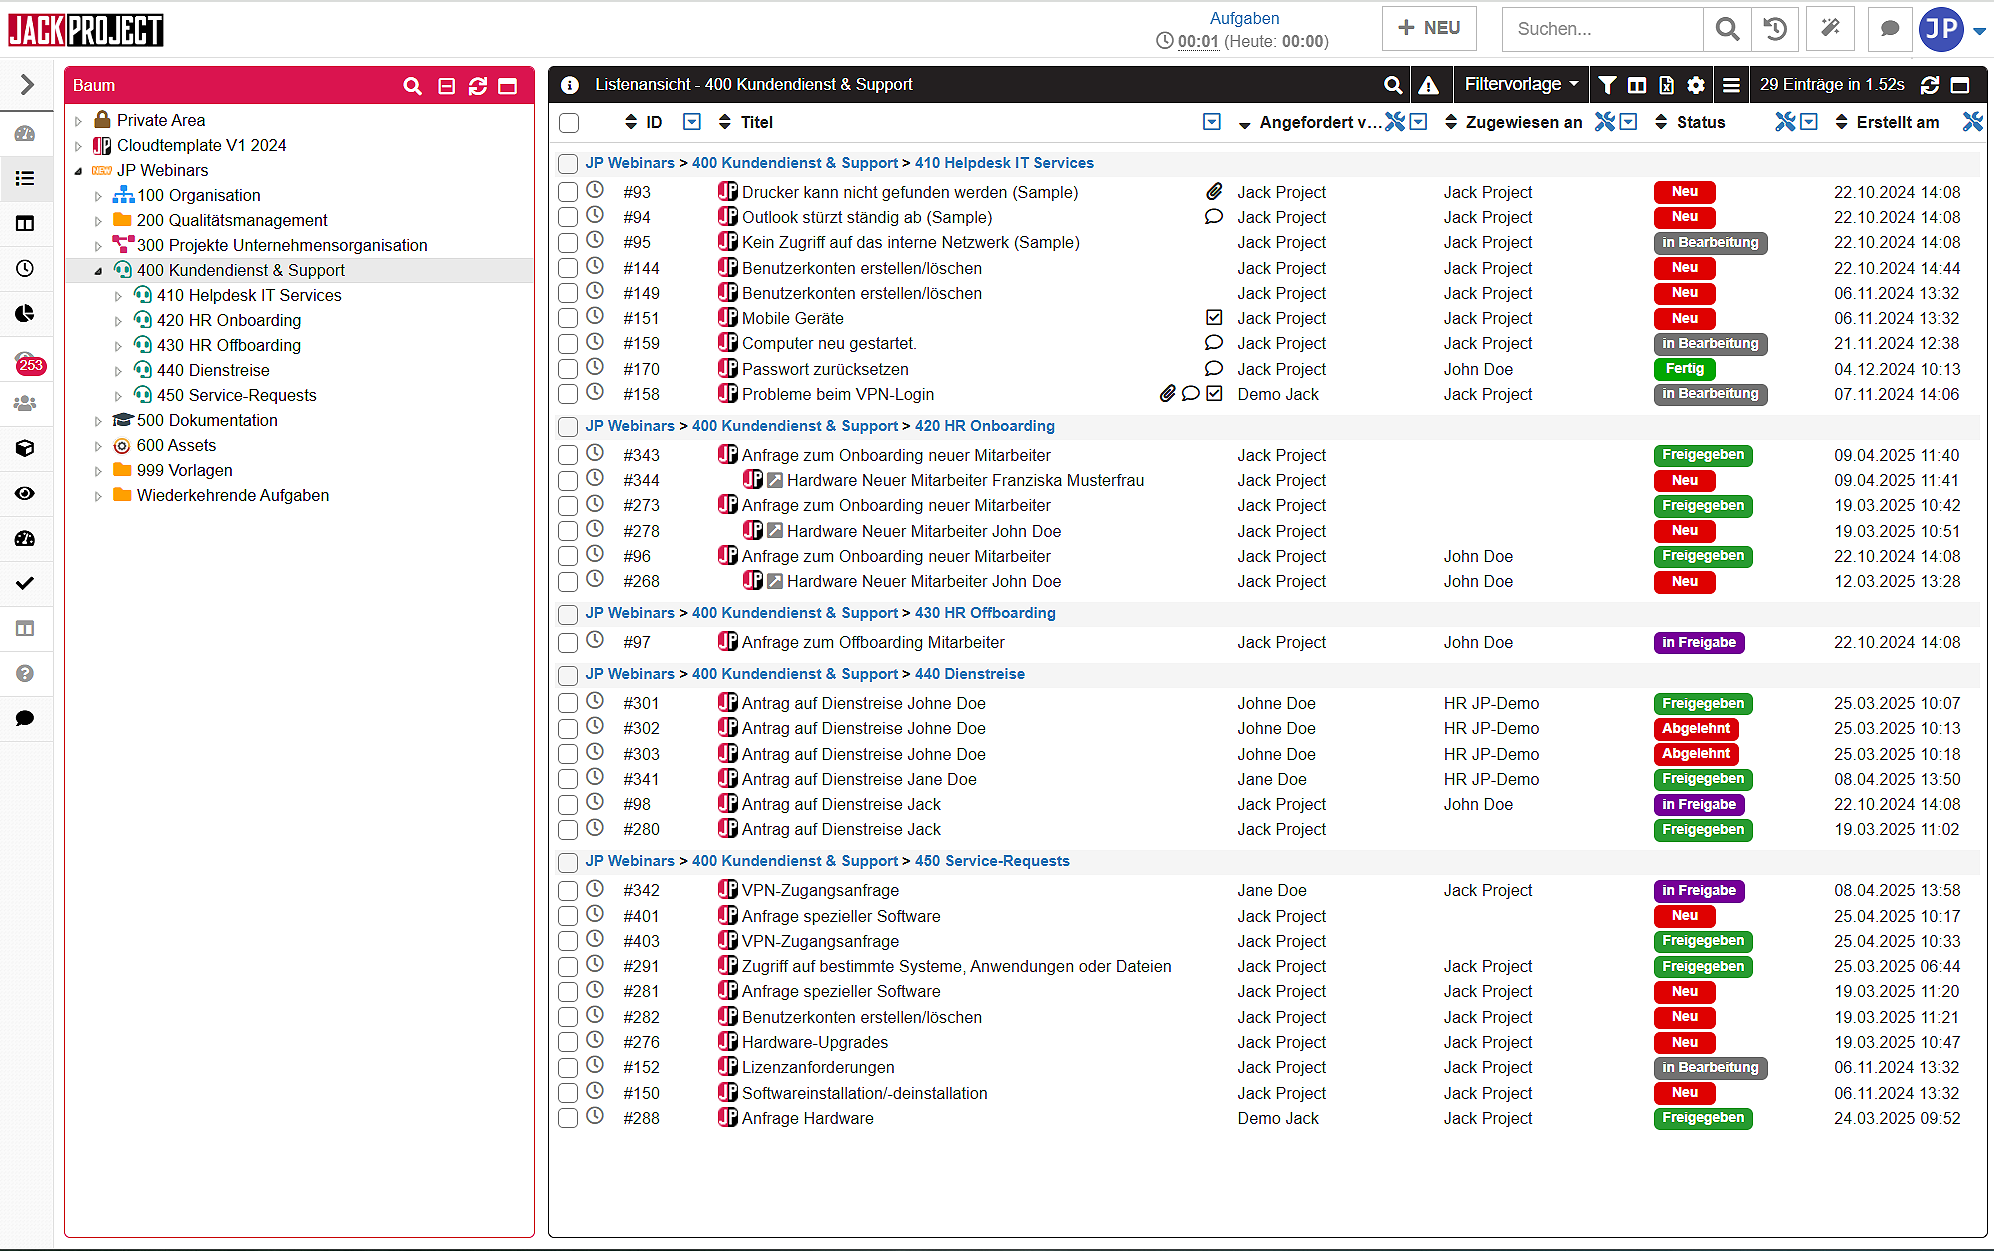1994x1251 pixels.
Task: Check the checkbox for row #301
Action: [568, 704]
